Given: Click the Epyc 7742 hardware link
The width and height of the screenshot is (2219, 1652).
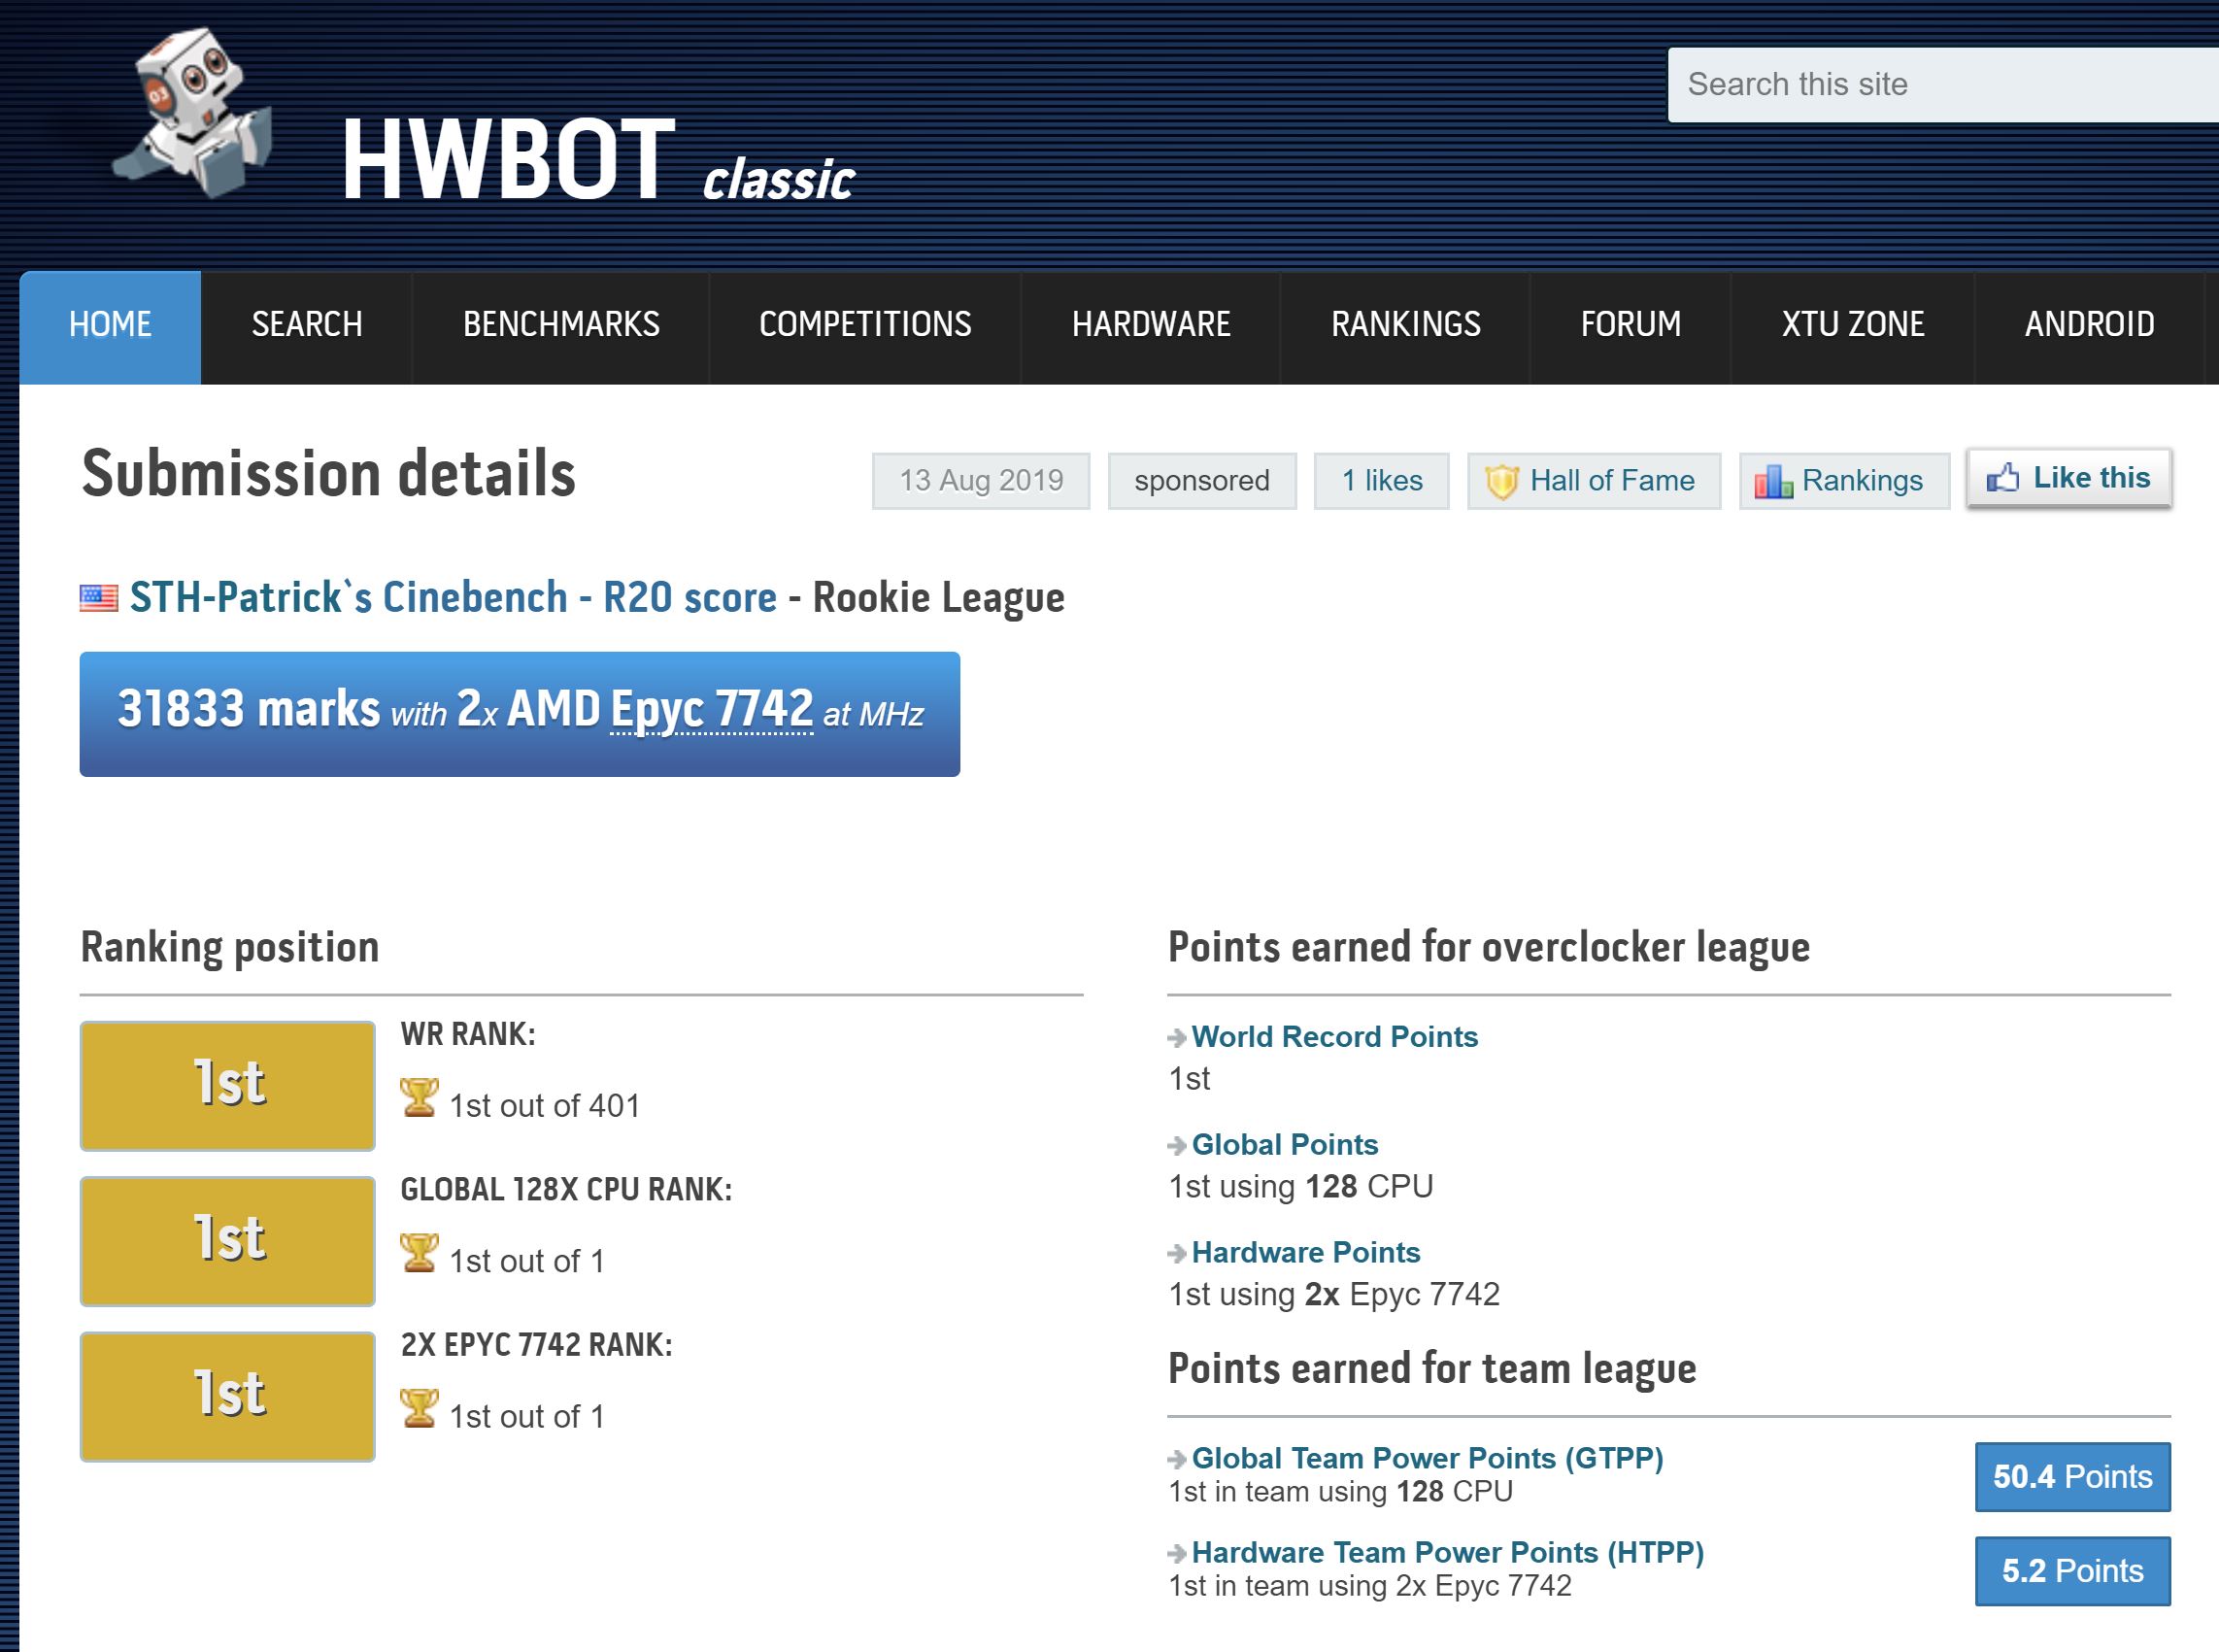Looking at the screenshot, I should [x=711, y=709].
